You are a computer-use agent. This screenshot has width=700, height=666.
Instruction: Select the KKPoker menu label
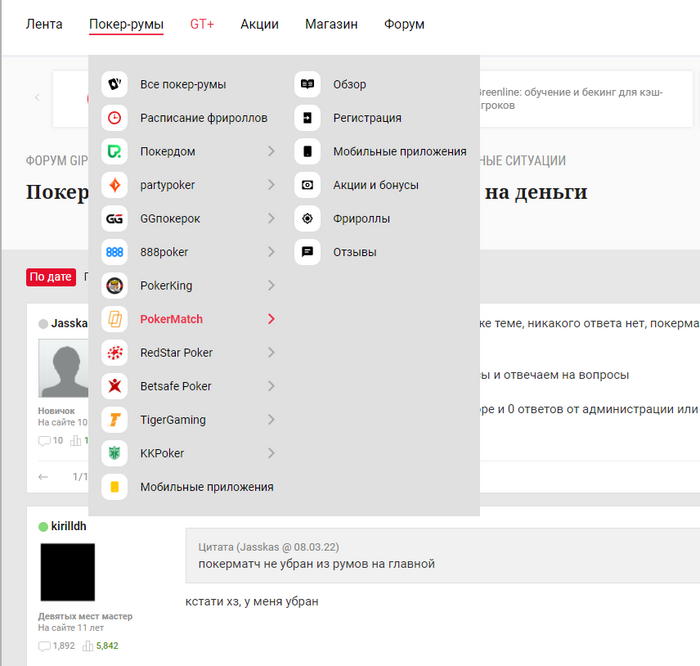[x=162, y=453]
